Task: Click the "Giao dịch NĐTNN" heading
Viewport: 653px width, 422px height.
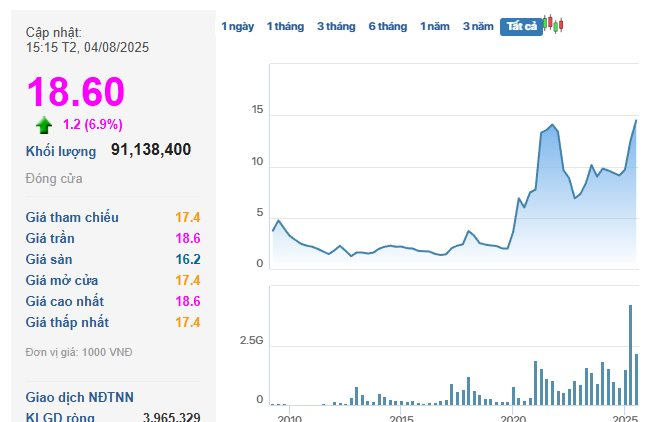Action: tap(79, 396)
